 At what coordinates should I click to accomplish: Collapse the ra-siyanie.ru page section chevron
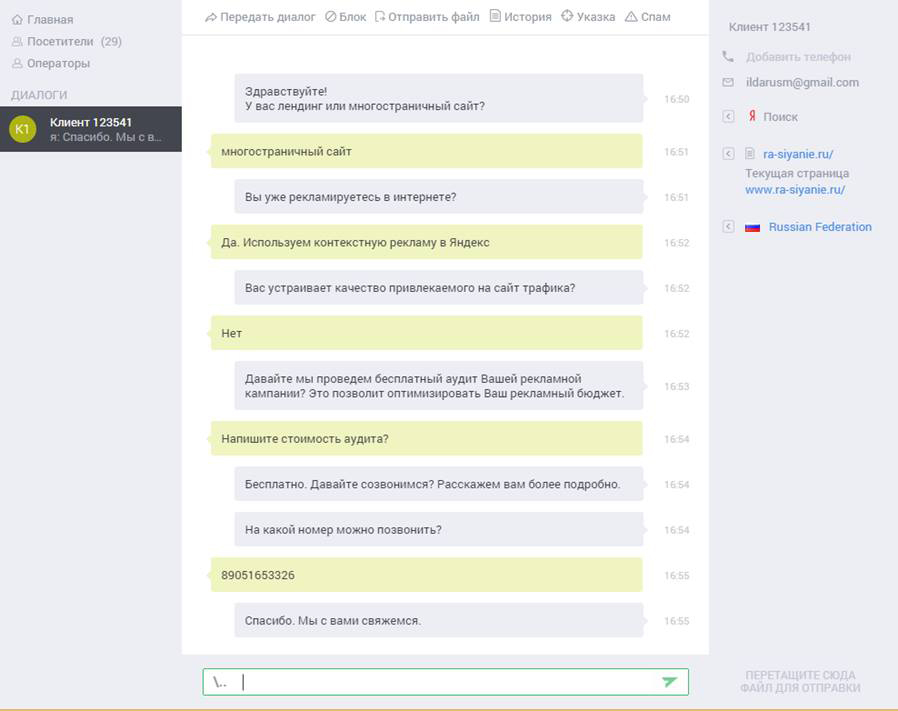point(728,154)
